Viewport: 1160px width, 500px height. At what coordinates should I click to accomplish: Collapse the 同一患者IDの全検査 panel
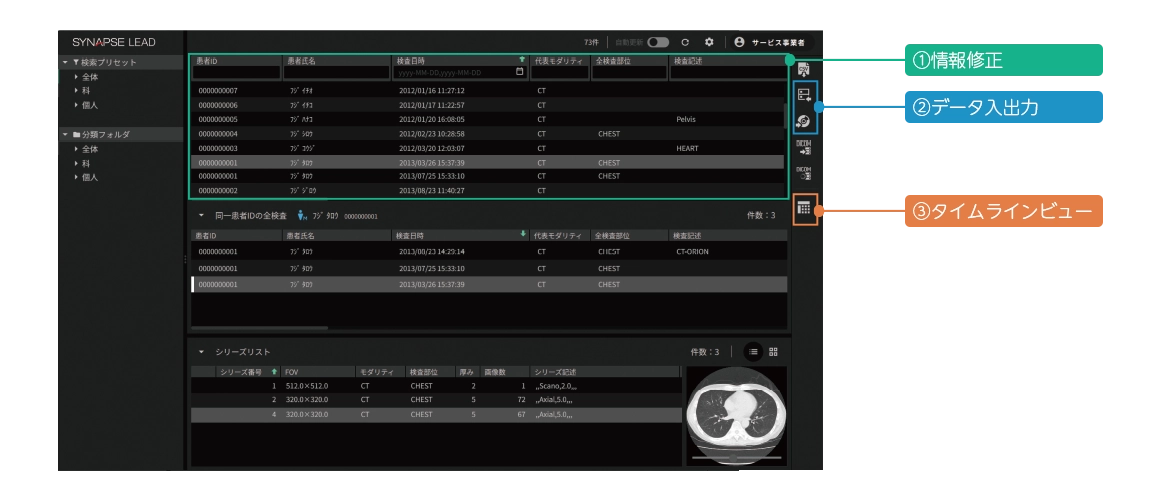(201, 216)
